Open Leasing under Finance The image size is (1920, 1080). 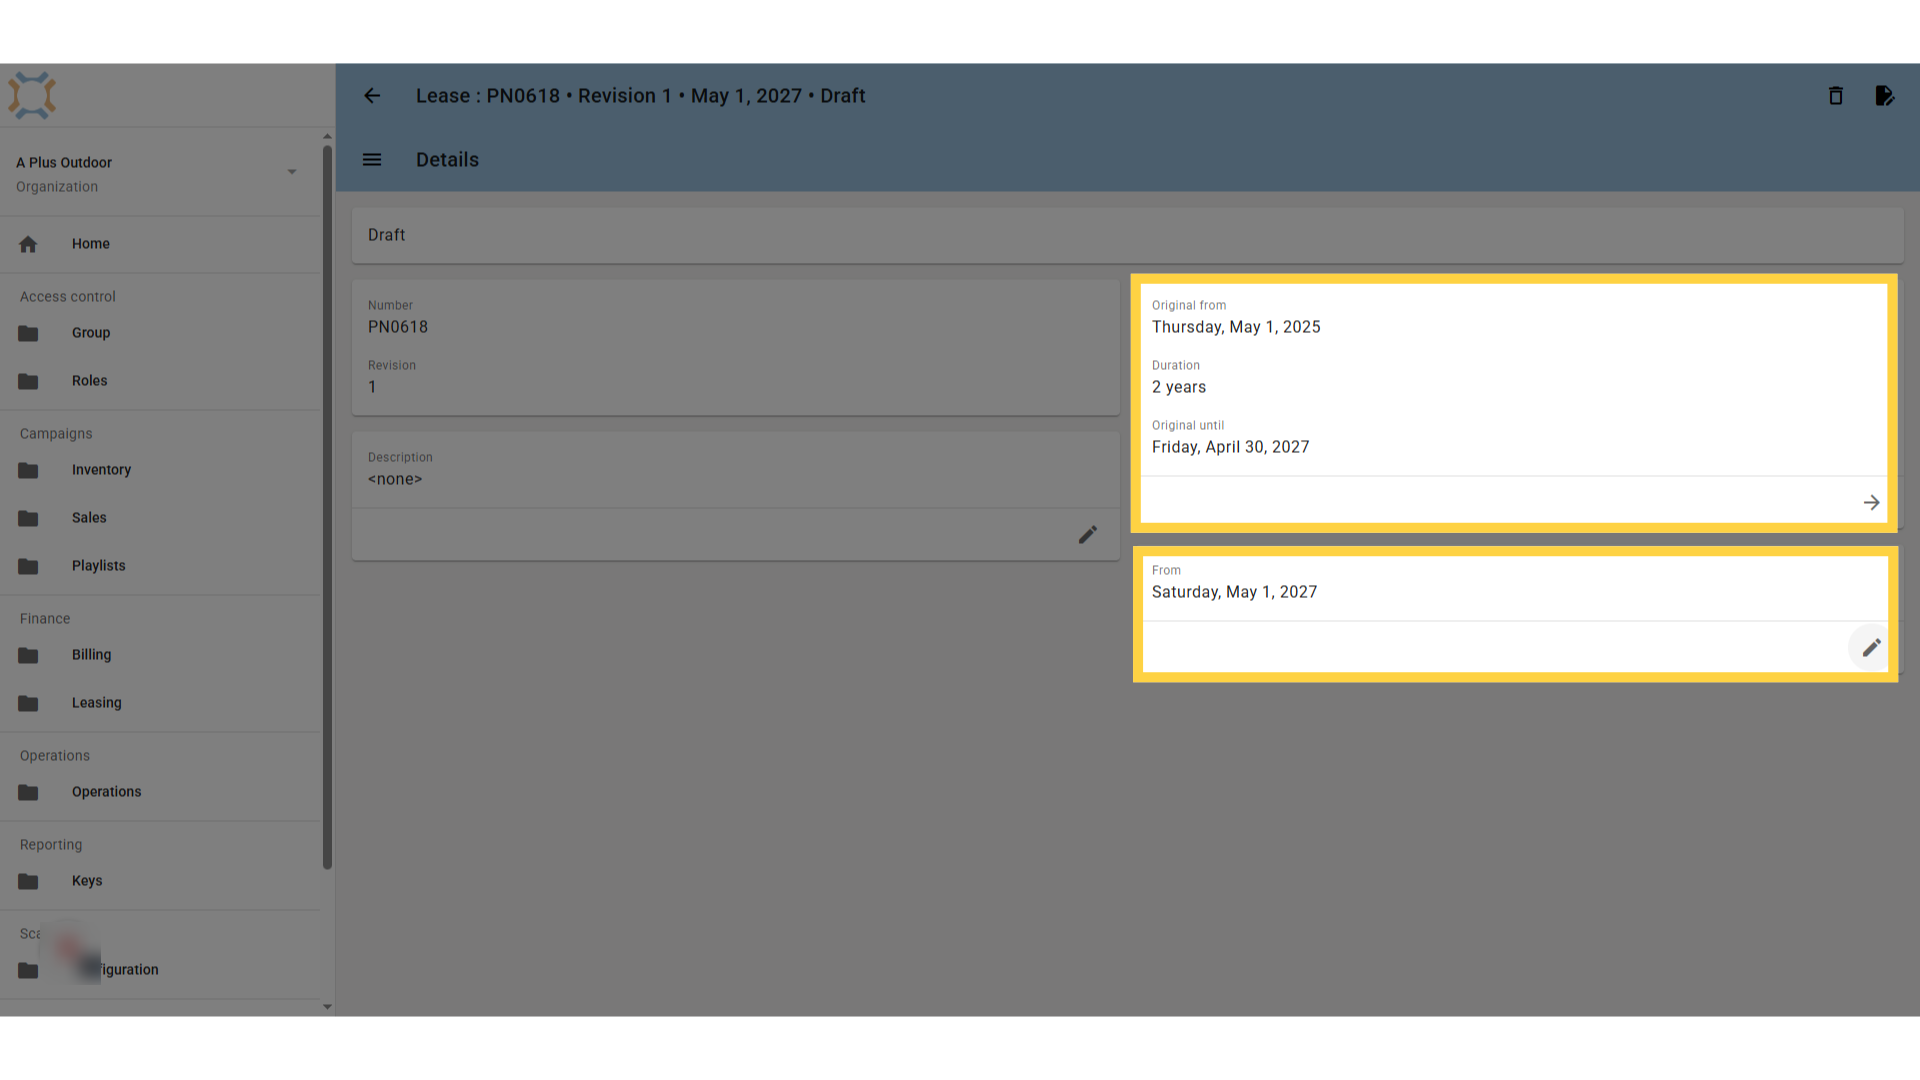(160, 703)
